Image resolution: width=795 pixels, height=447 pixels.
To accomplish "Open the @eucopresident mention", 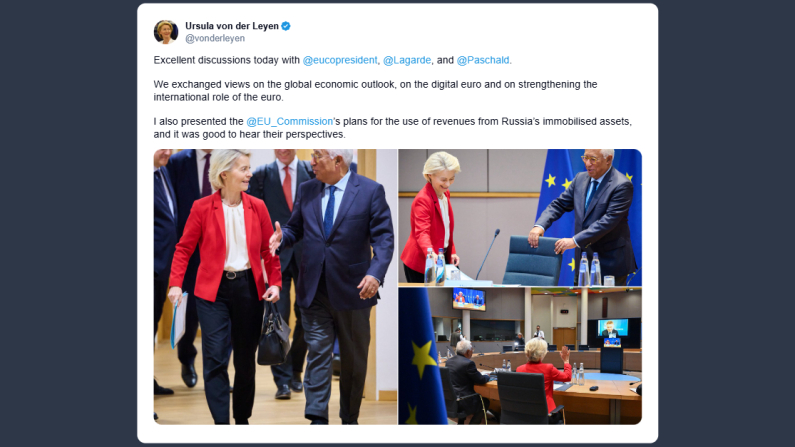I will 340,60.
